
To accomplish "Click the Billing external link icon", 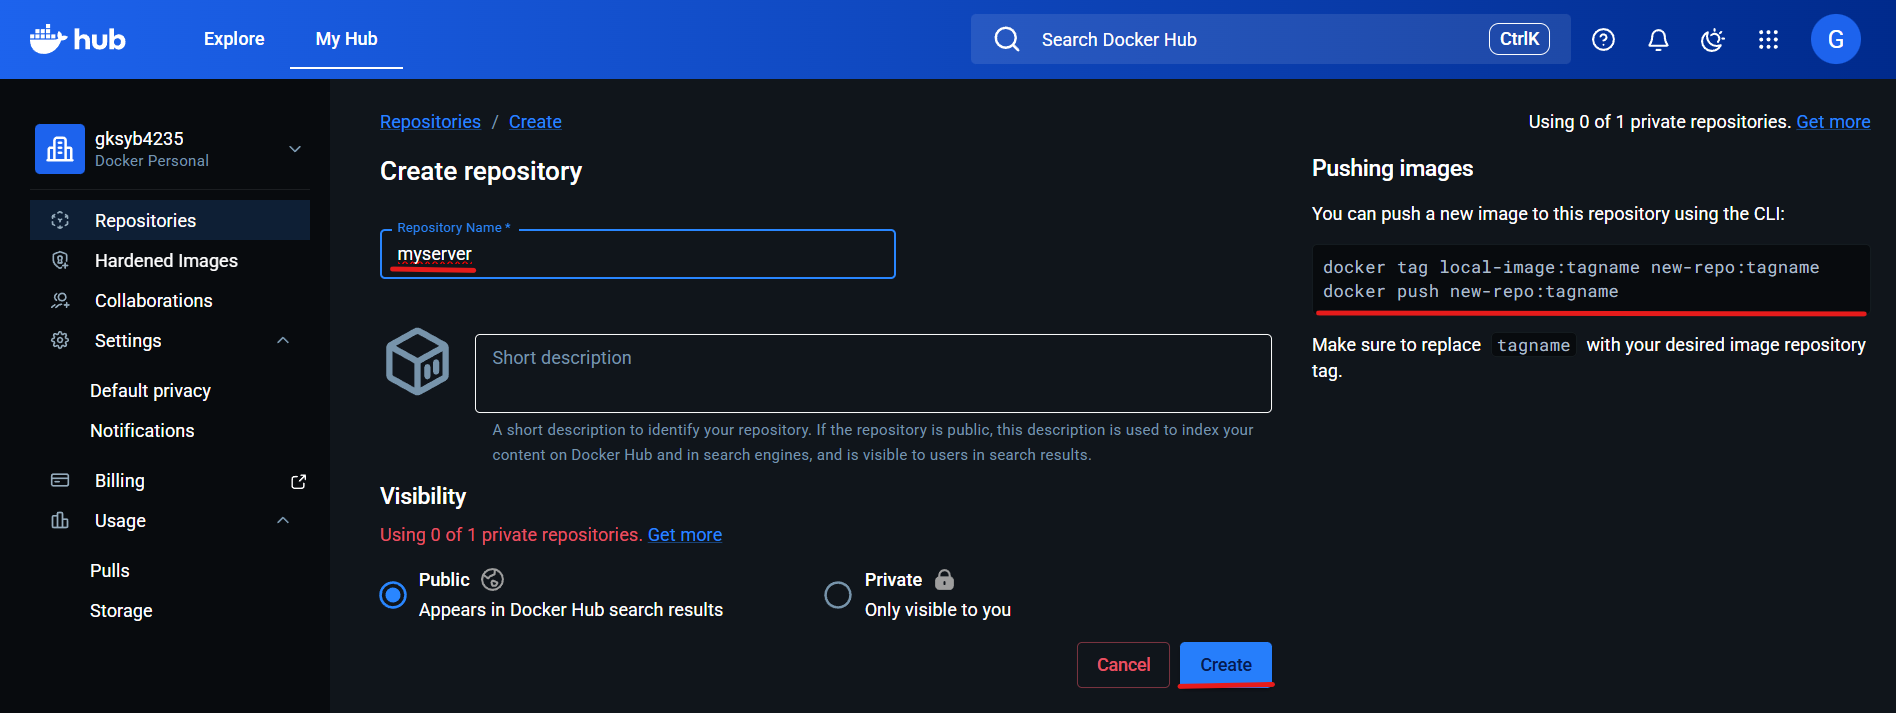I will coord(298,481).
